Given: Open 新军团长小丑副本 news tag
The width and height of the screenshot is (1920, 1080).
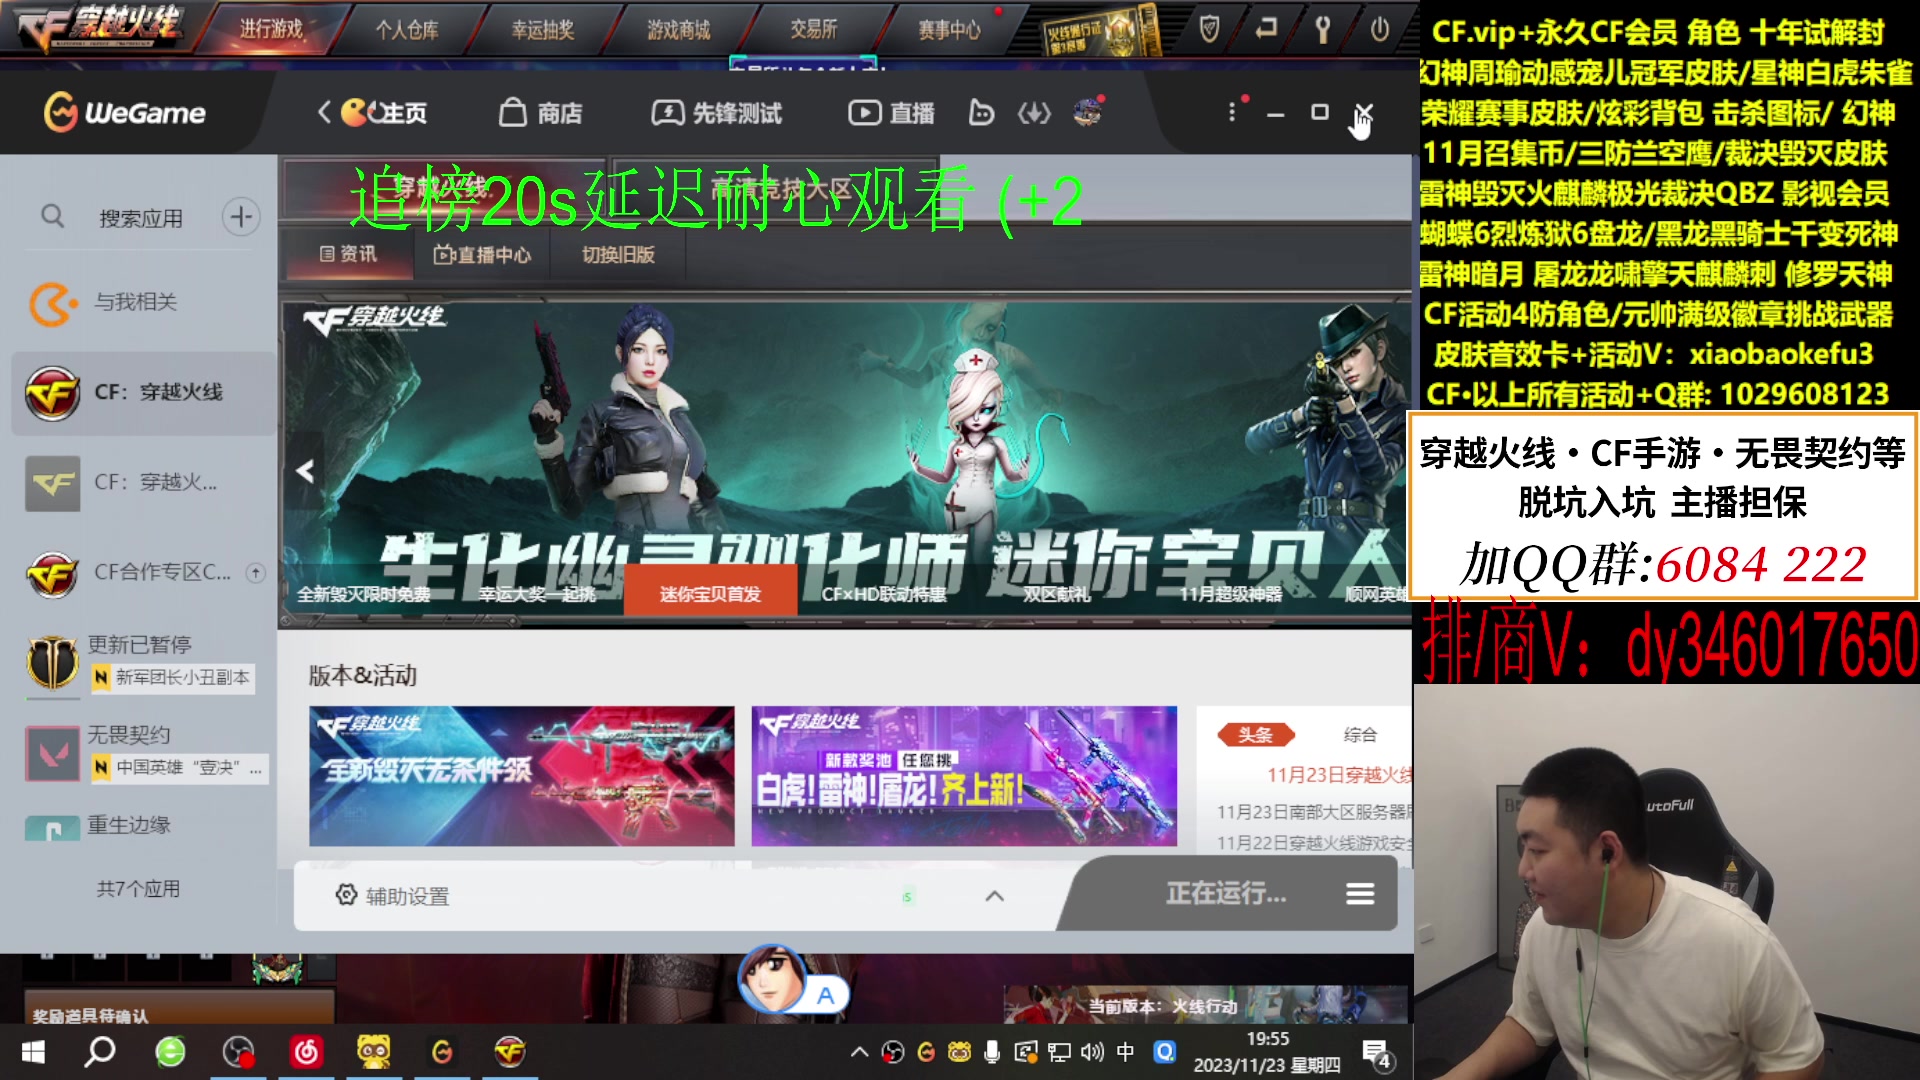Looking at the screenshot, I should 172,677.
